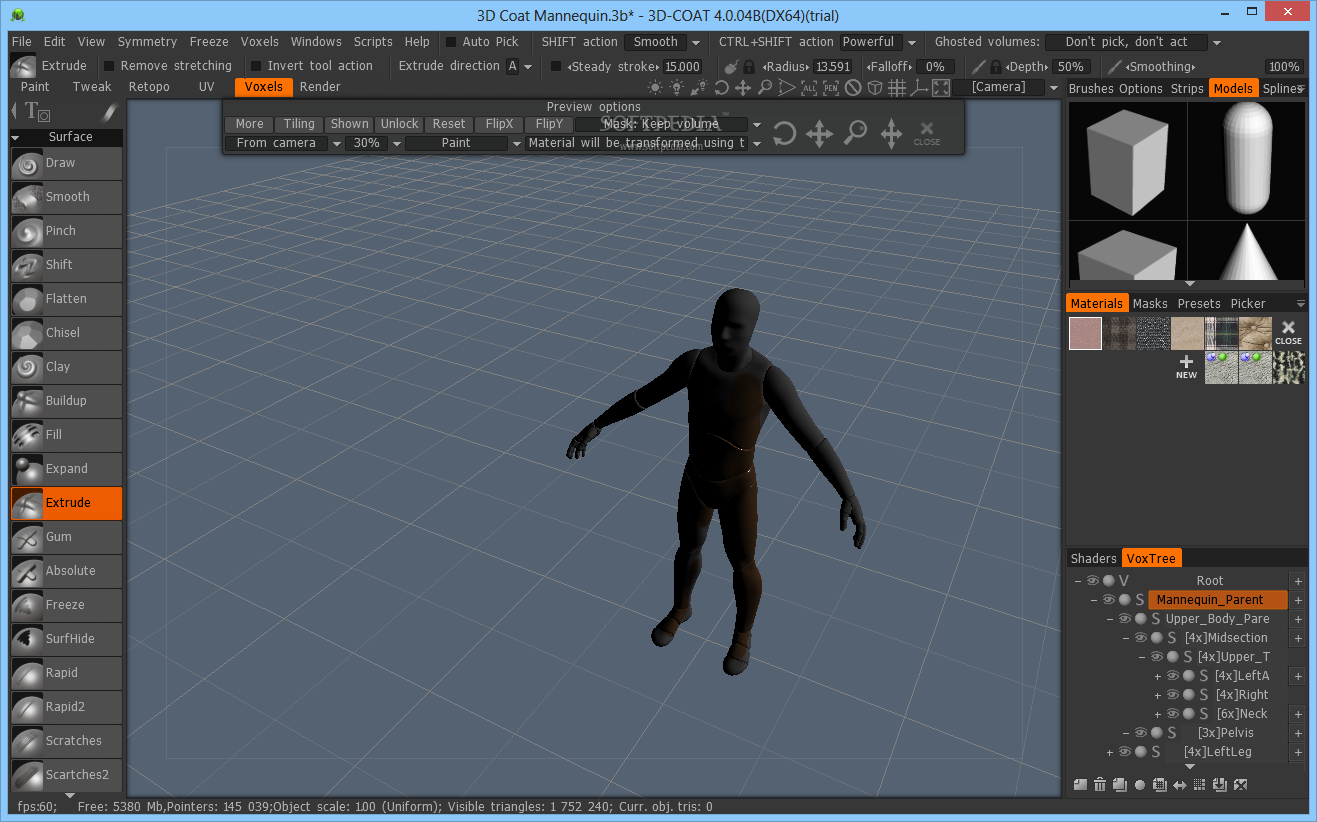This screenshot has width=1317, height=822.
Task: Select the capsule model thumbnail
Action: 1246,158
